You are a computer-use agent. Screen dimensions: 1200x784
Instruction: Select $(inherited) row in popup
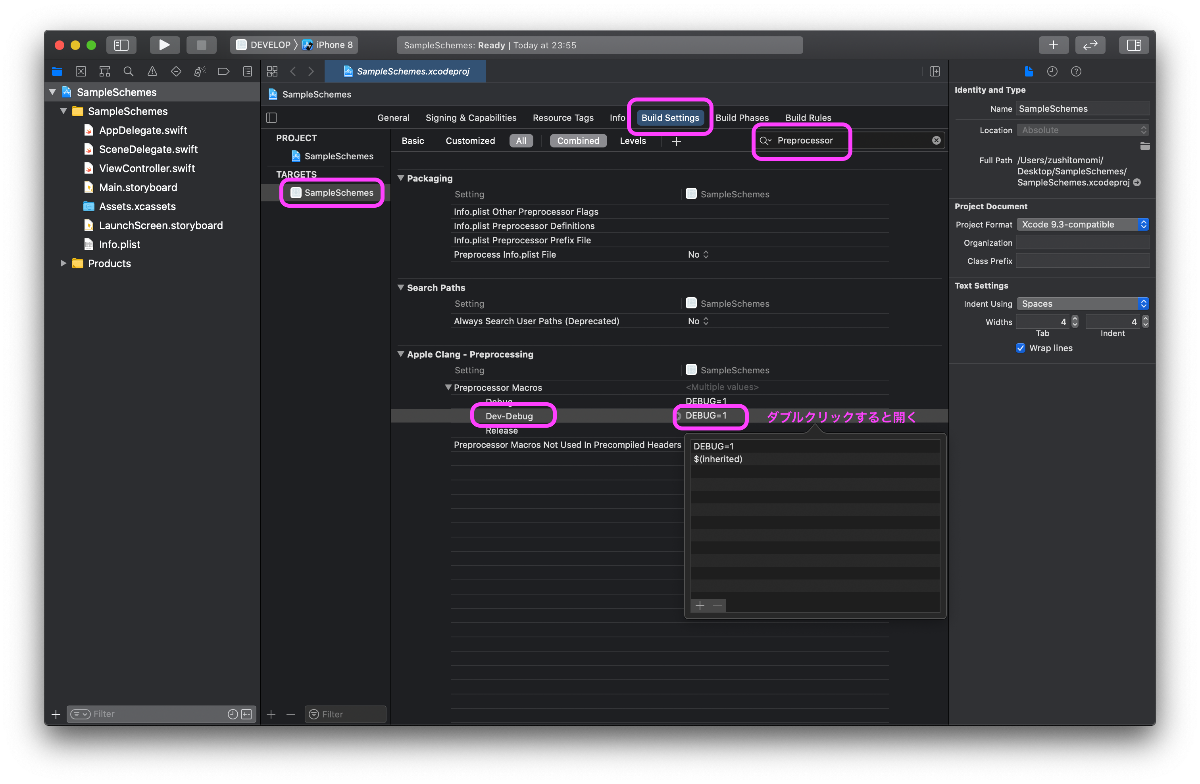[x=814, y=459]
